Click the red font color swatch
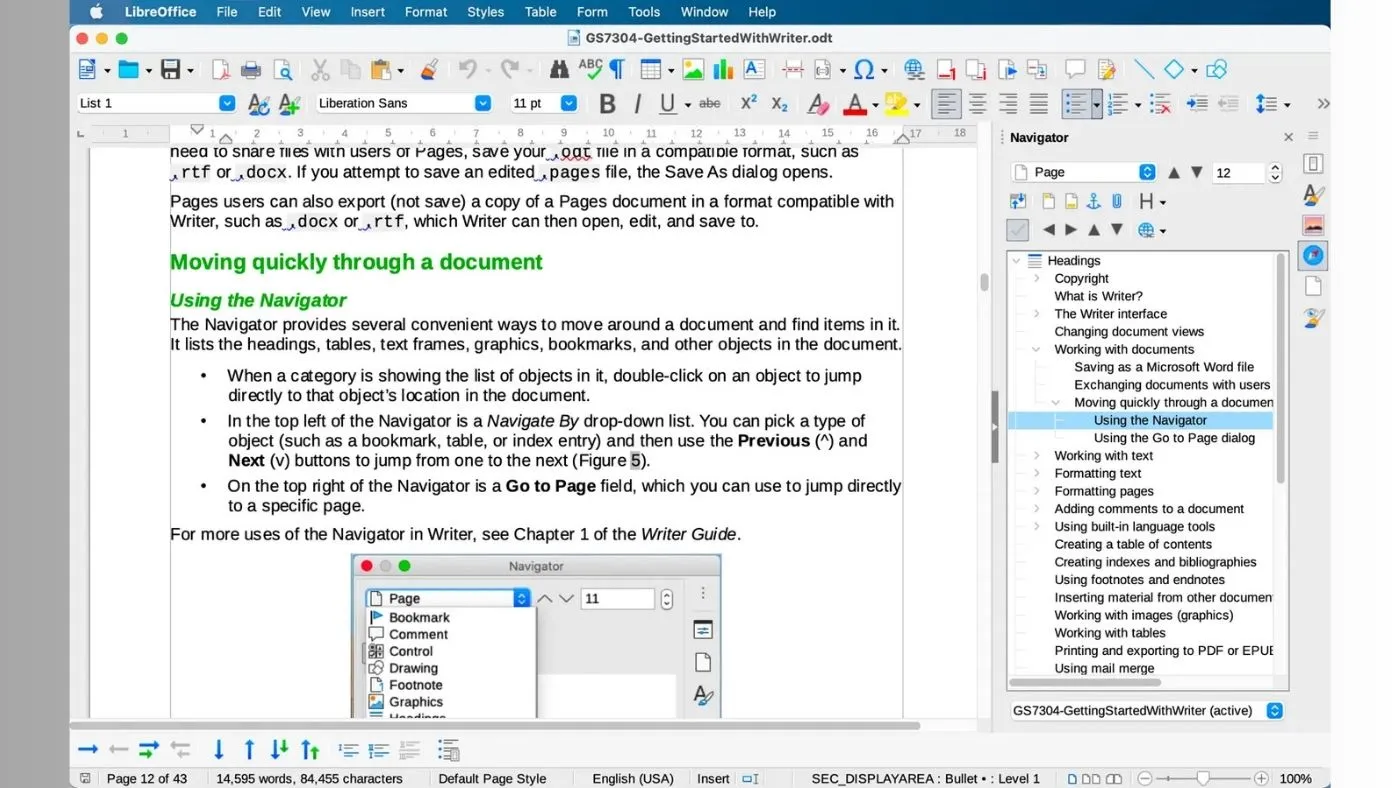1400x788 pixels. pos(854,103)
